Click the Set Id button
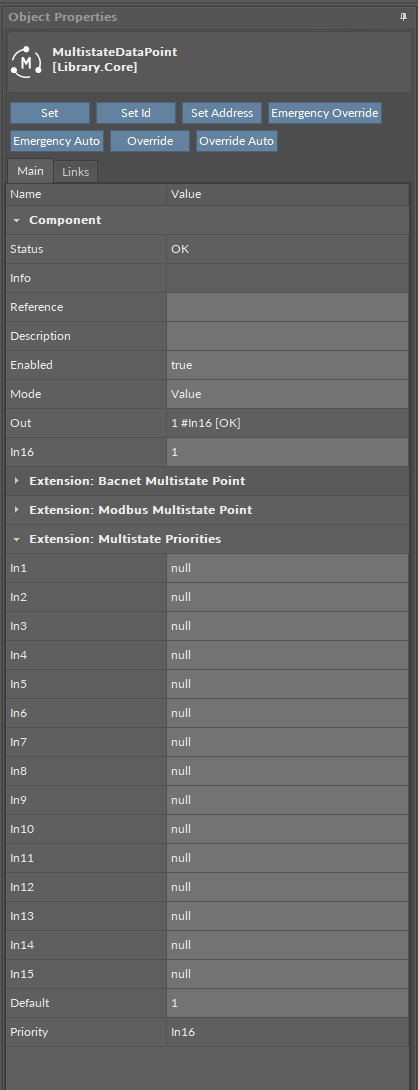The image size is (418, 1090). click(x=136, y=113)
